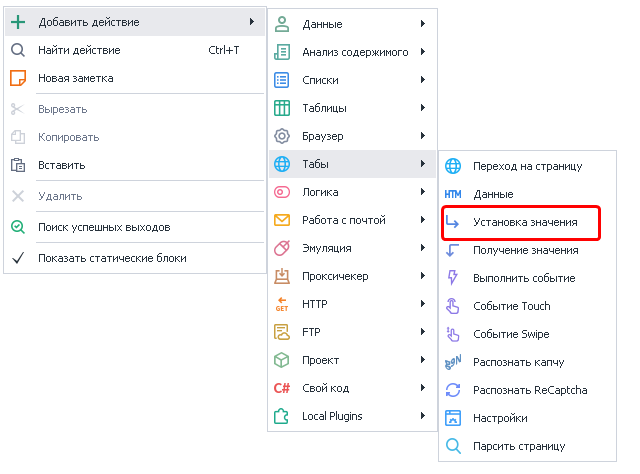Viewport: 640px width, 474px height.
Task: Click the lightning icon for Выполнить событие
Action: click(453, 278)
